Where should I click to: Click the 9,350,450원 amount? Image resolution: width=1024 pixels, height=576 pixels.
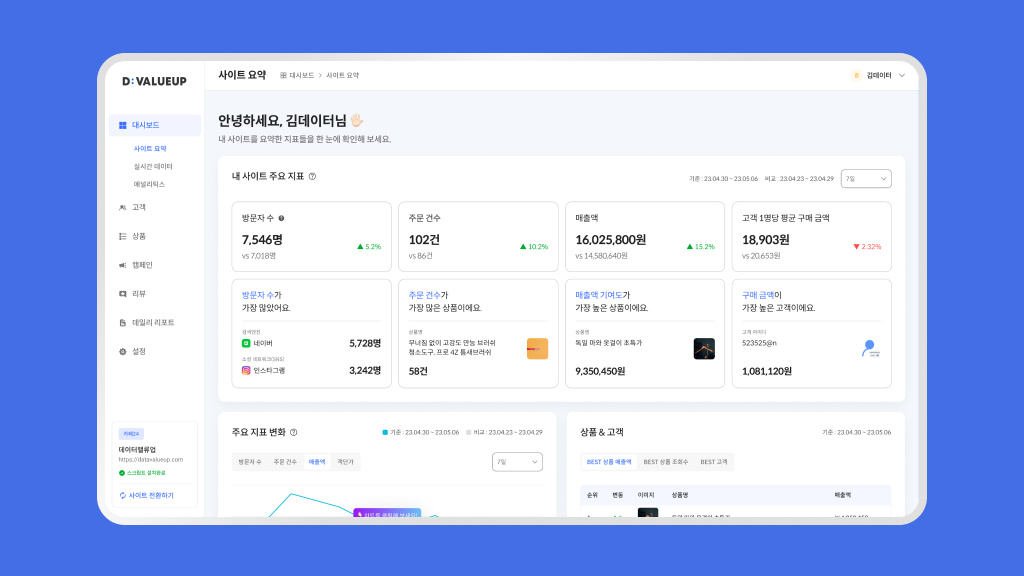pos(600,371)
